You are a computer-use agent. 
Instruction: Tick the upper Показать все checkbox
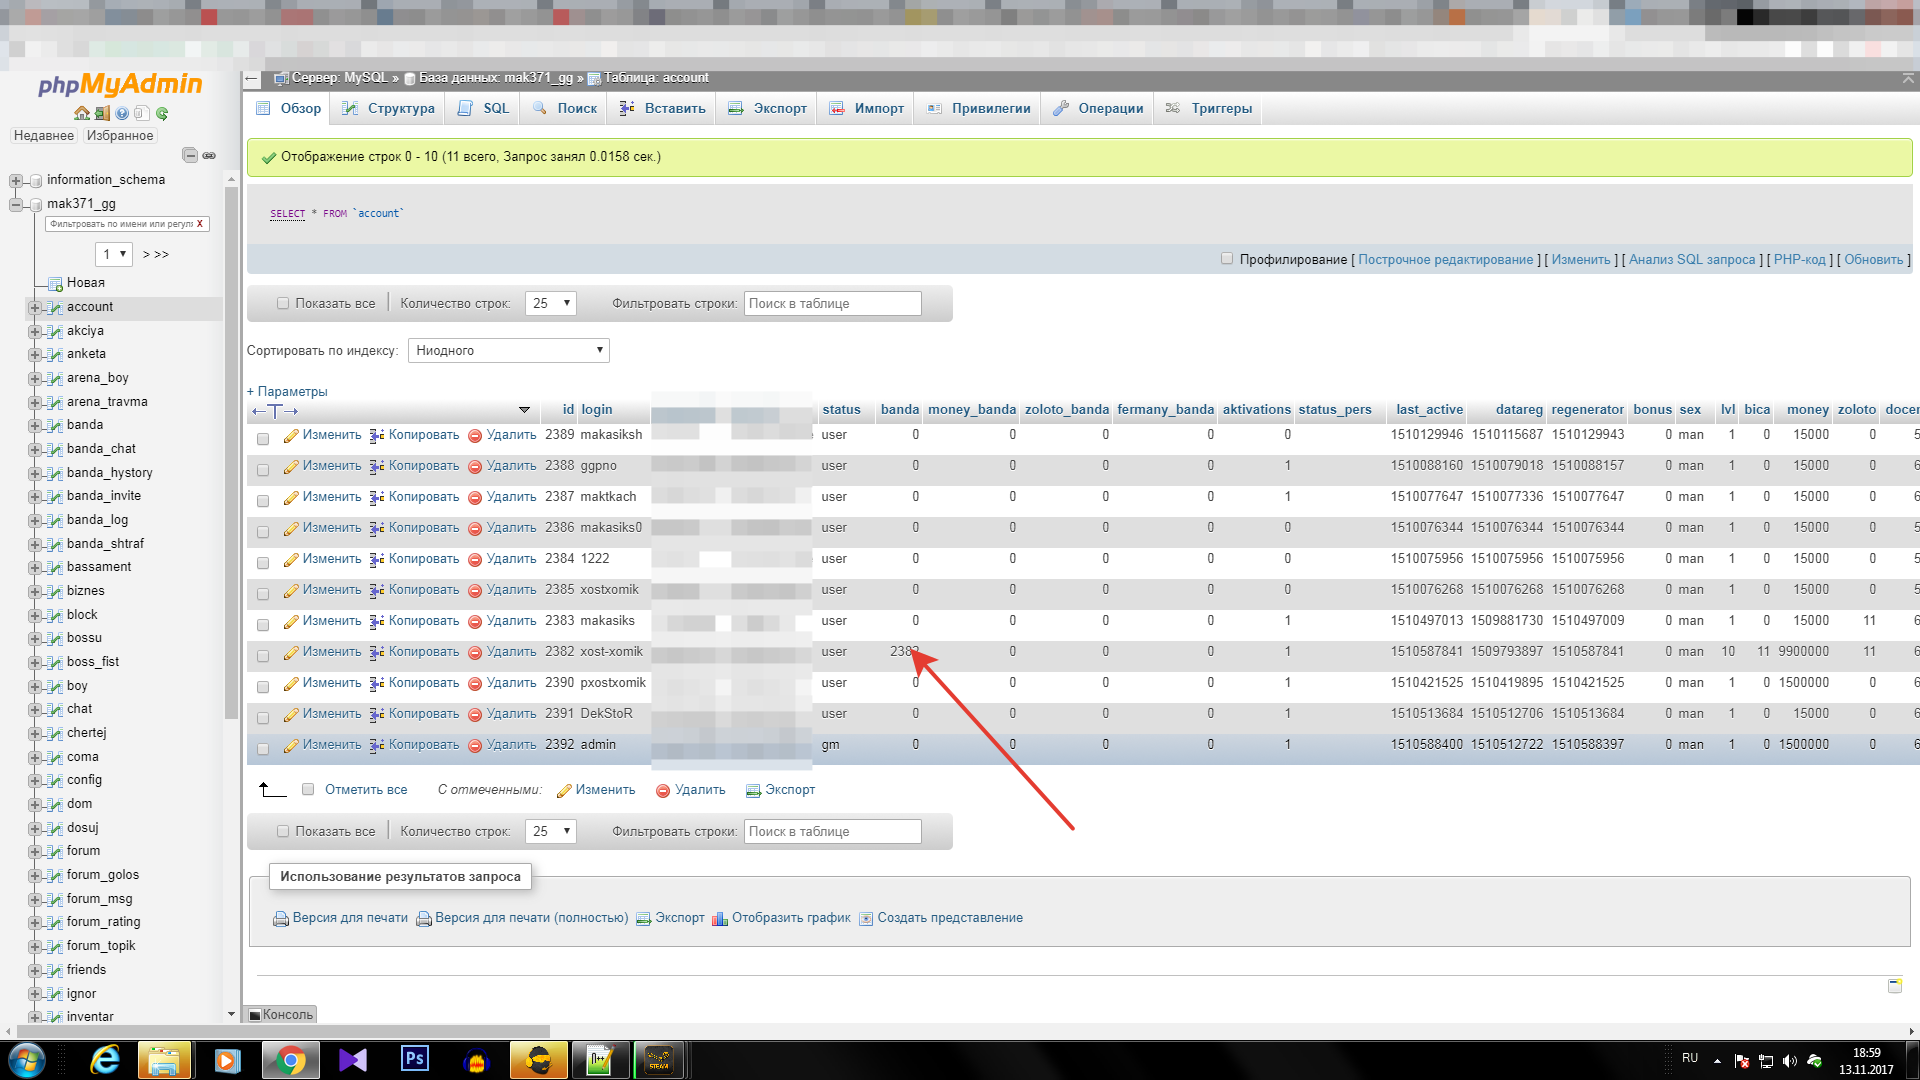click(x=283, y=304)
